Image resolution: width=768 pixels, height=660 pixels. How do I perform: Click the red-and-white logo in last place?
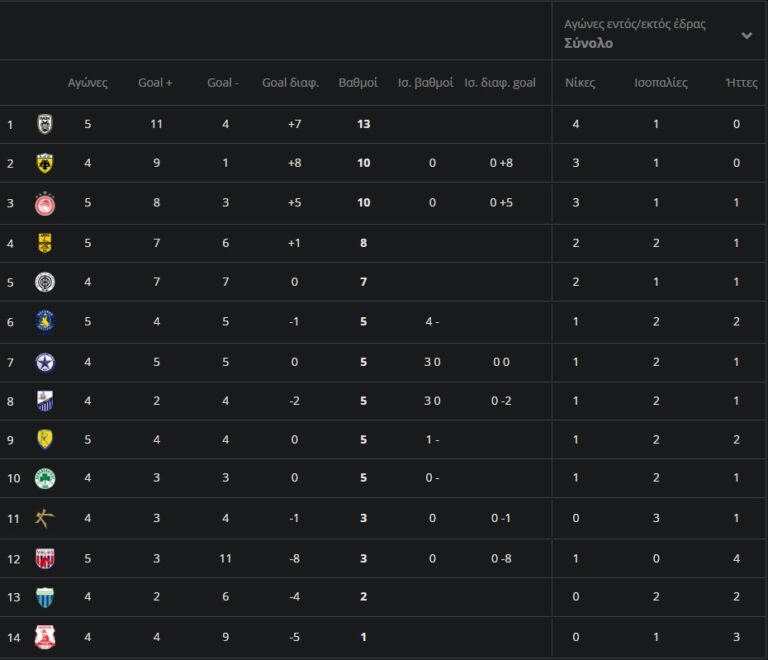(45, 637)
